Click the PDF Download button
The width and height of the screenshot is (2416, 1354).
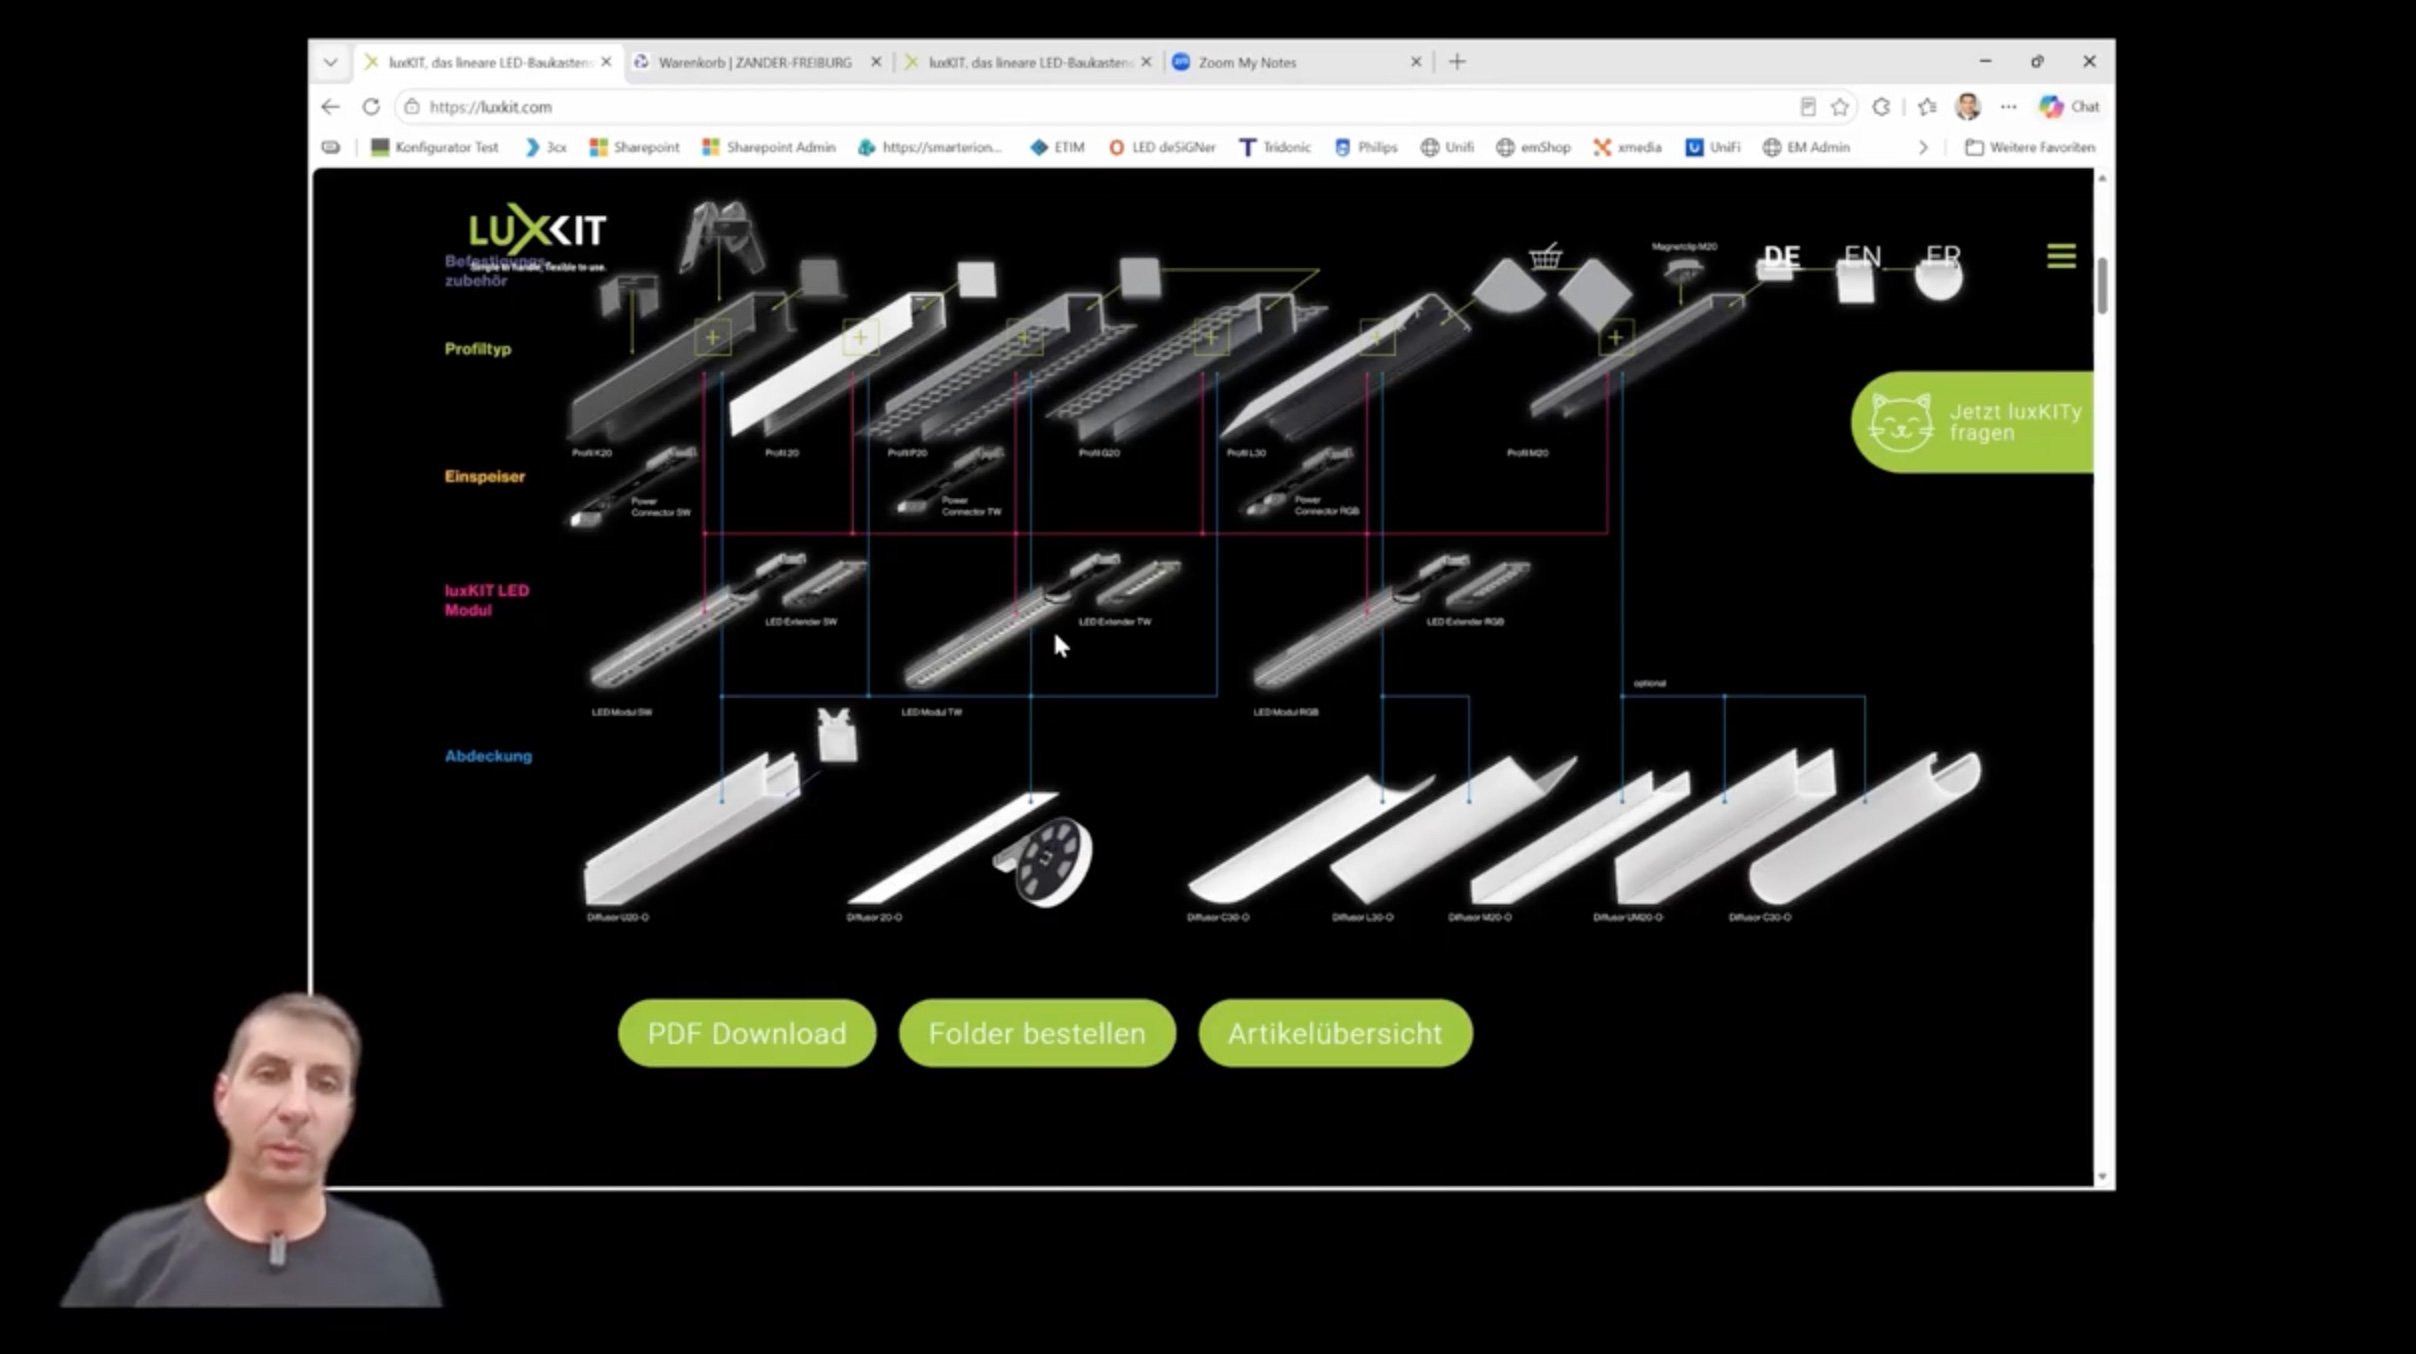[747, 1033]
